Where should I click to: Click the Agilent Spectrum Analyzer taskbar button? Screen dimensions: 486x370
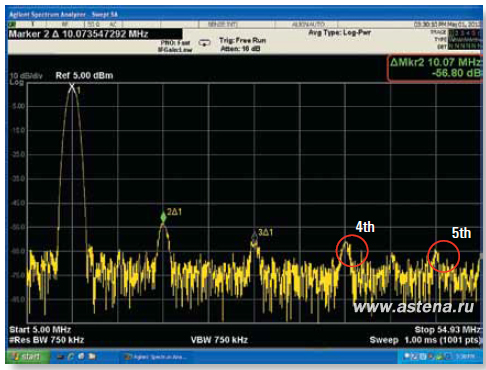(x=155, y=357)
